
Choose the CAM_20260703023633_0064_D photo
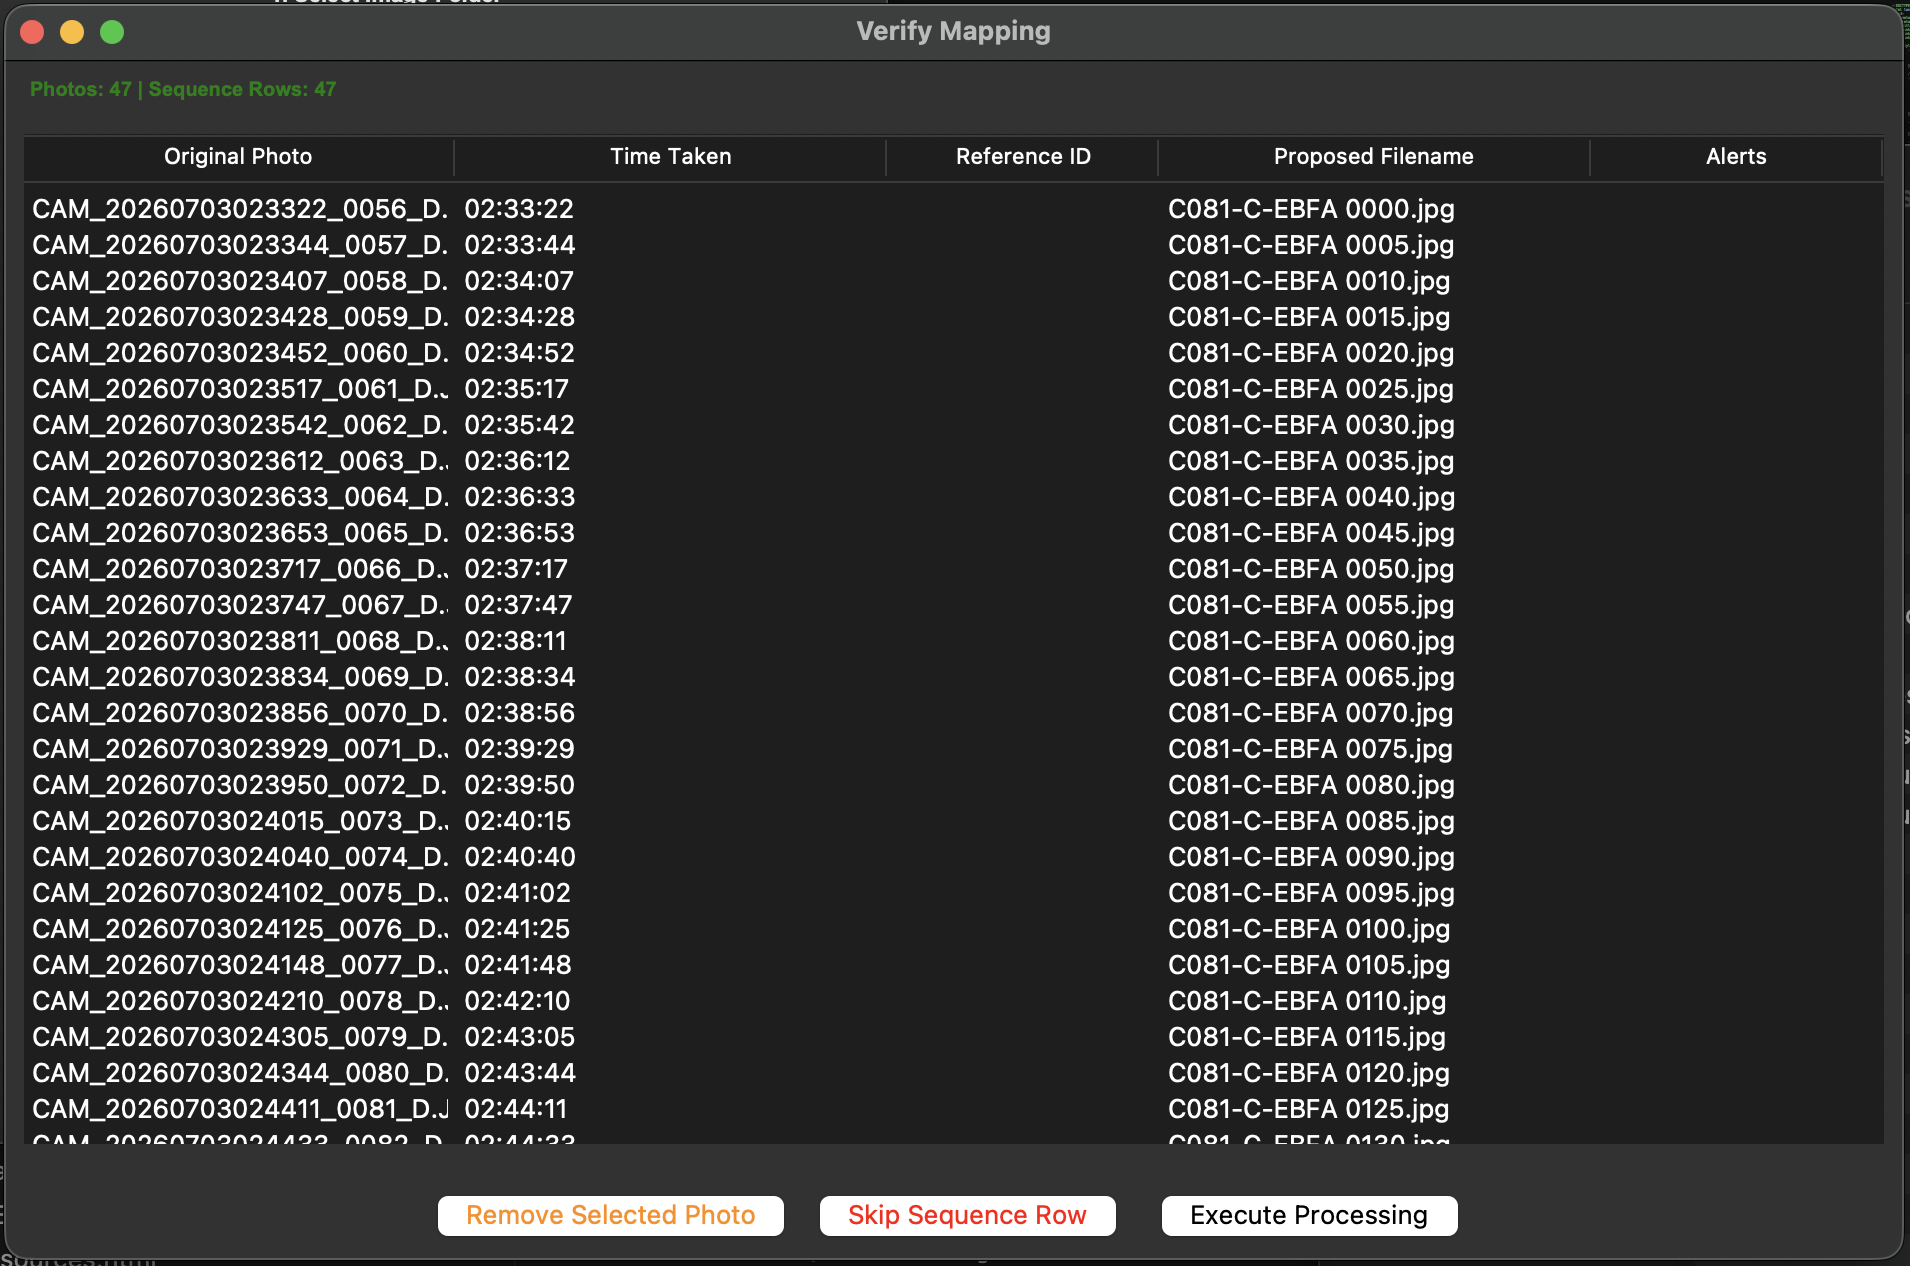tap(240, 497)
